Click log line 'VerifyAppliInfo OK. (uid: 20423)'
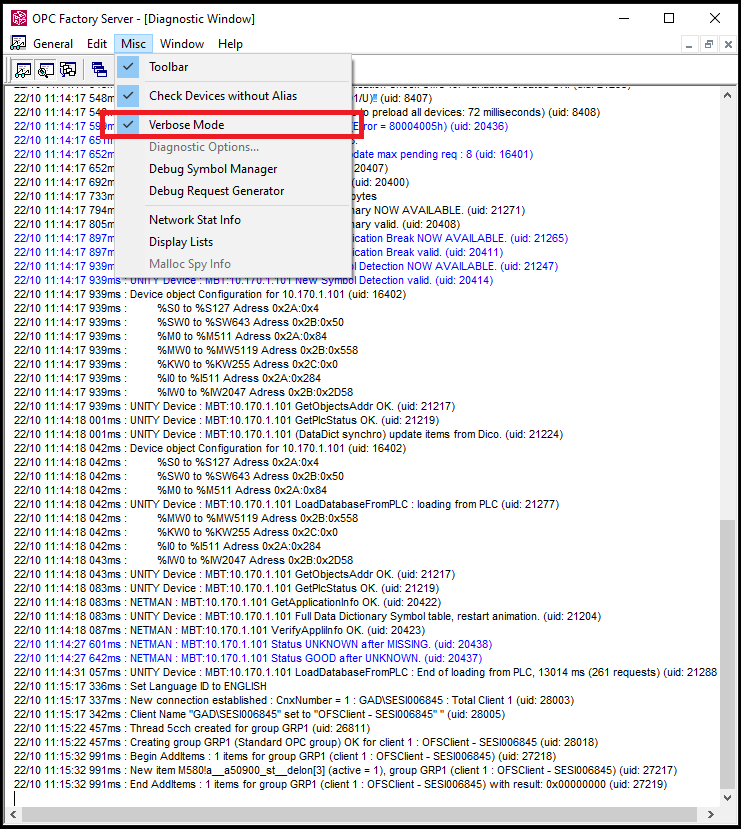 coord(219,630)
